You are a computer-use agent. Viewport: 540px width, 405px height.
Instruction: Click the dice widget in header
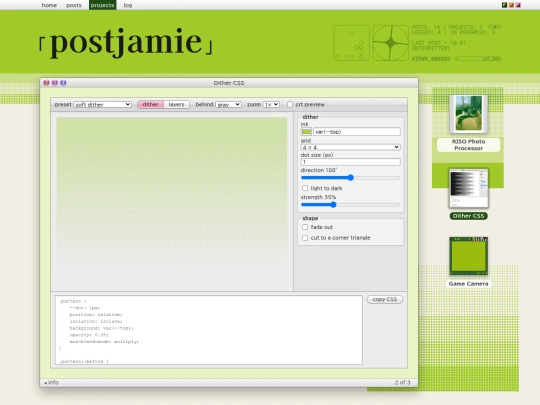tap(351, 43)
